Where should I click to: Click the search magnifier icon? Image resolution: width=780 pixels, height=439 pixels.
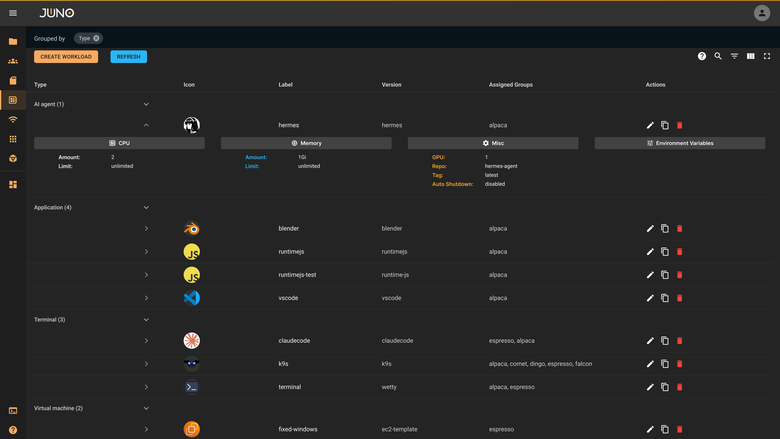coord(718,56)
